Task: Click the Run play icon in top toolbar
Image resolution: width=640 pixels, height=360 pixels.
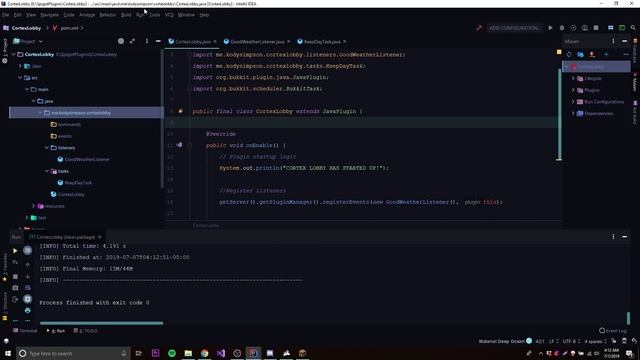Action: [x=550, y=28]
